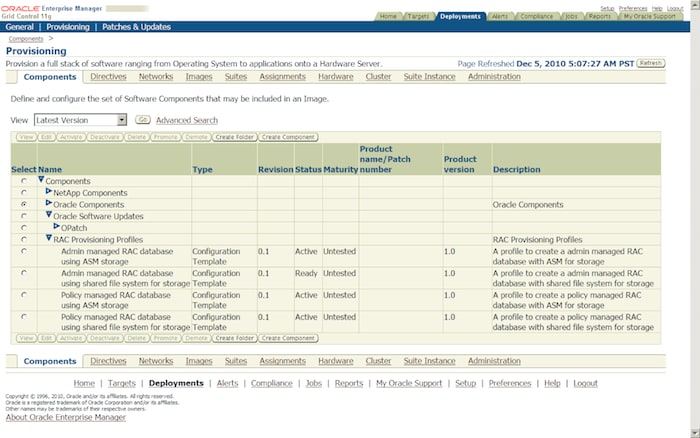This screenshot has width=700, height=438.
Task: Click the Setup link at top right
Action: click(x=607, y=8)
